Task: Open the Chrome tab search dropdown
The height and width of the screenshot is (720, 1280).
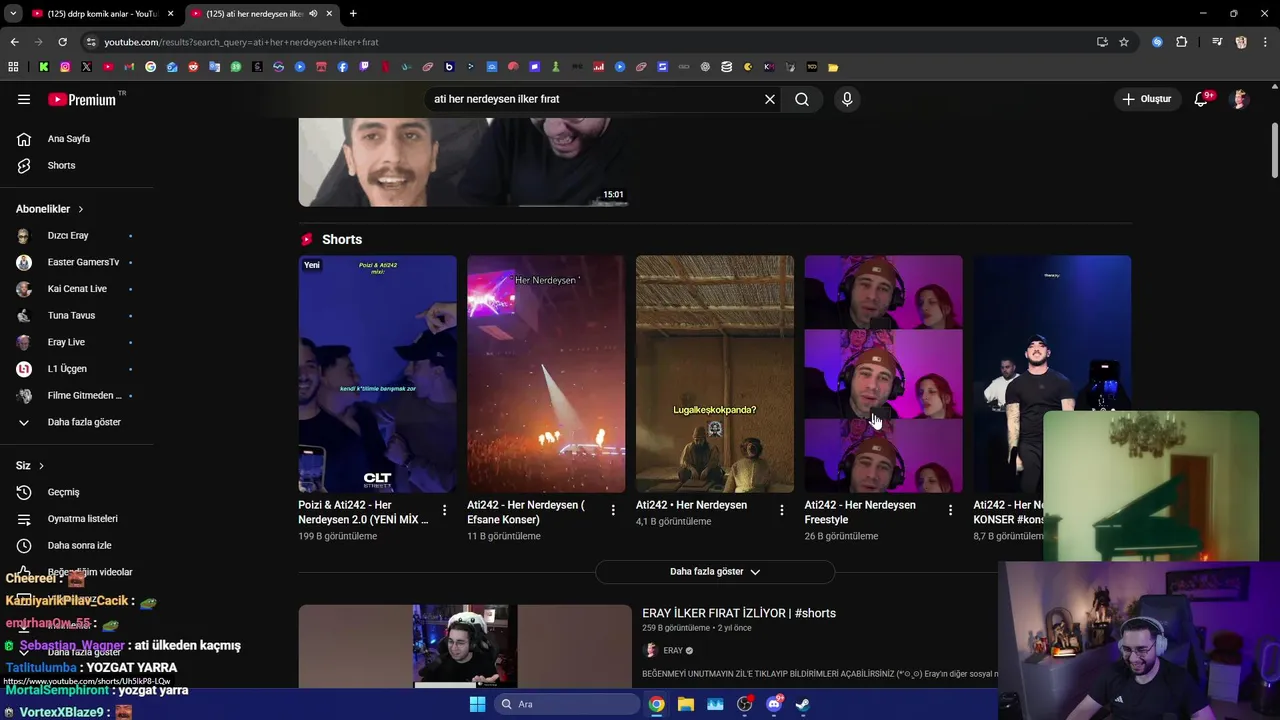Action: [x=13, y=13]
